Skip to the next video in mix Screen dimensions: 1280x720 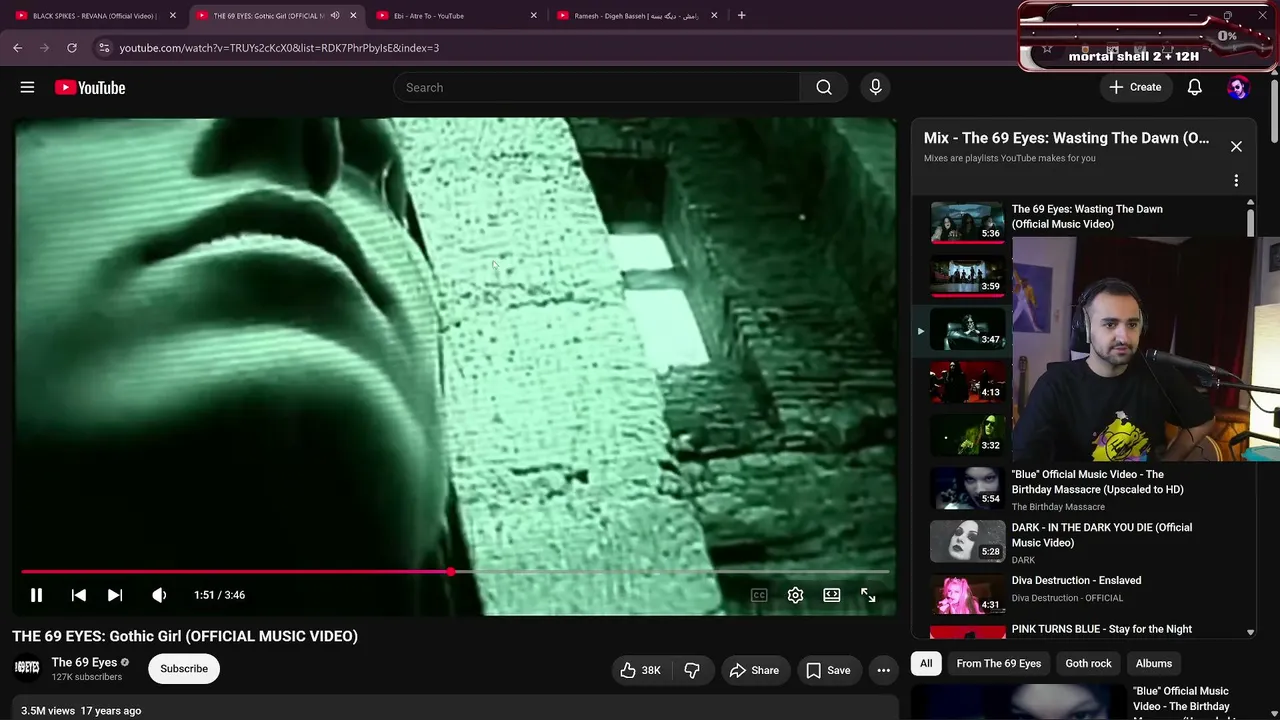[115, 595]
